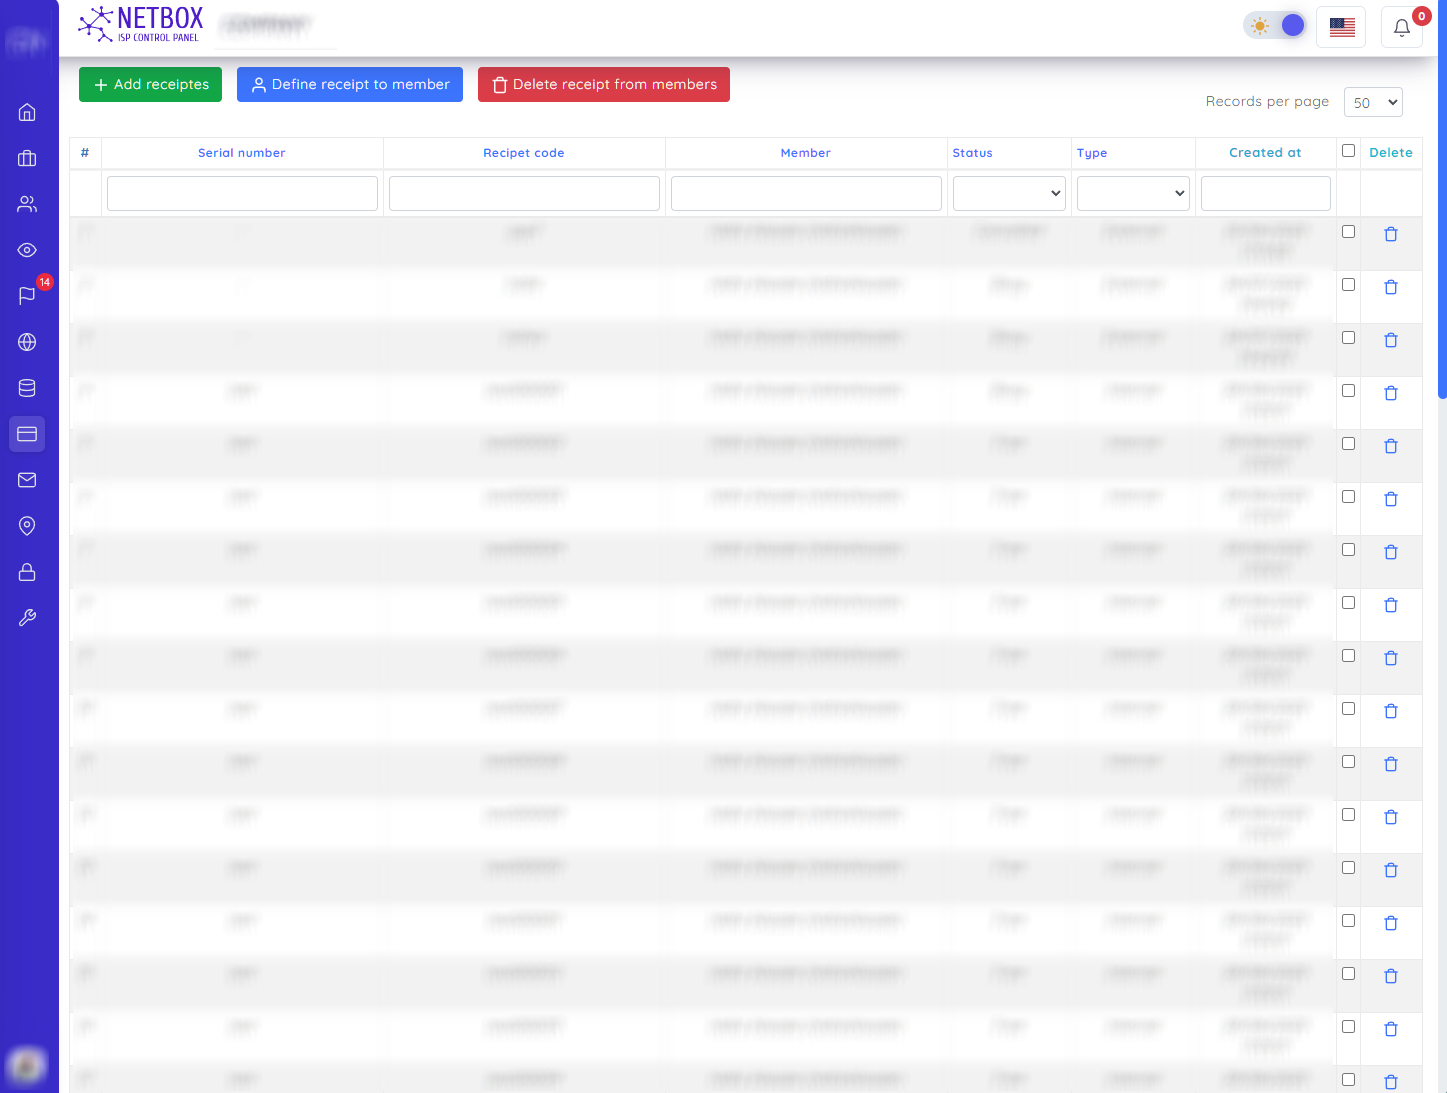
Task: Open the notifications bell icon
Action: tap(1401, 27)
